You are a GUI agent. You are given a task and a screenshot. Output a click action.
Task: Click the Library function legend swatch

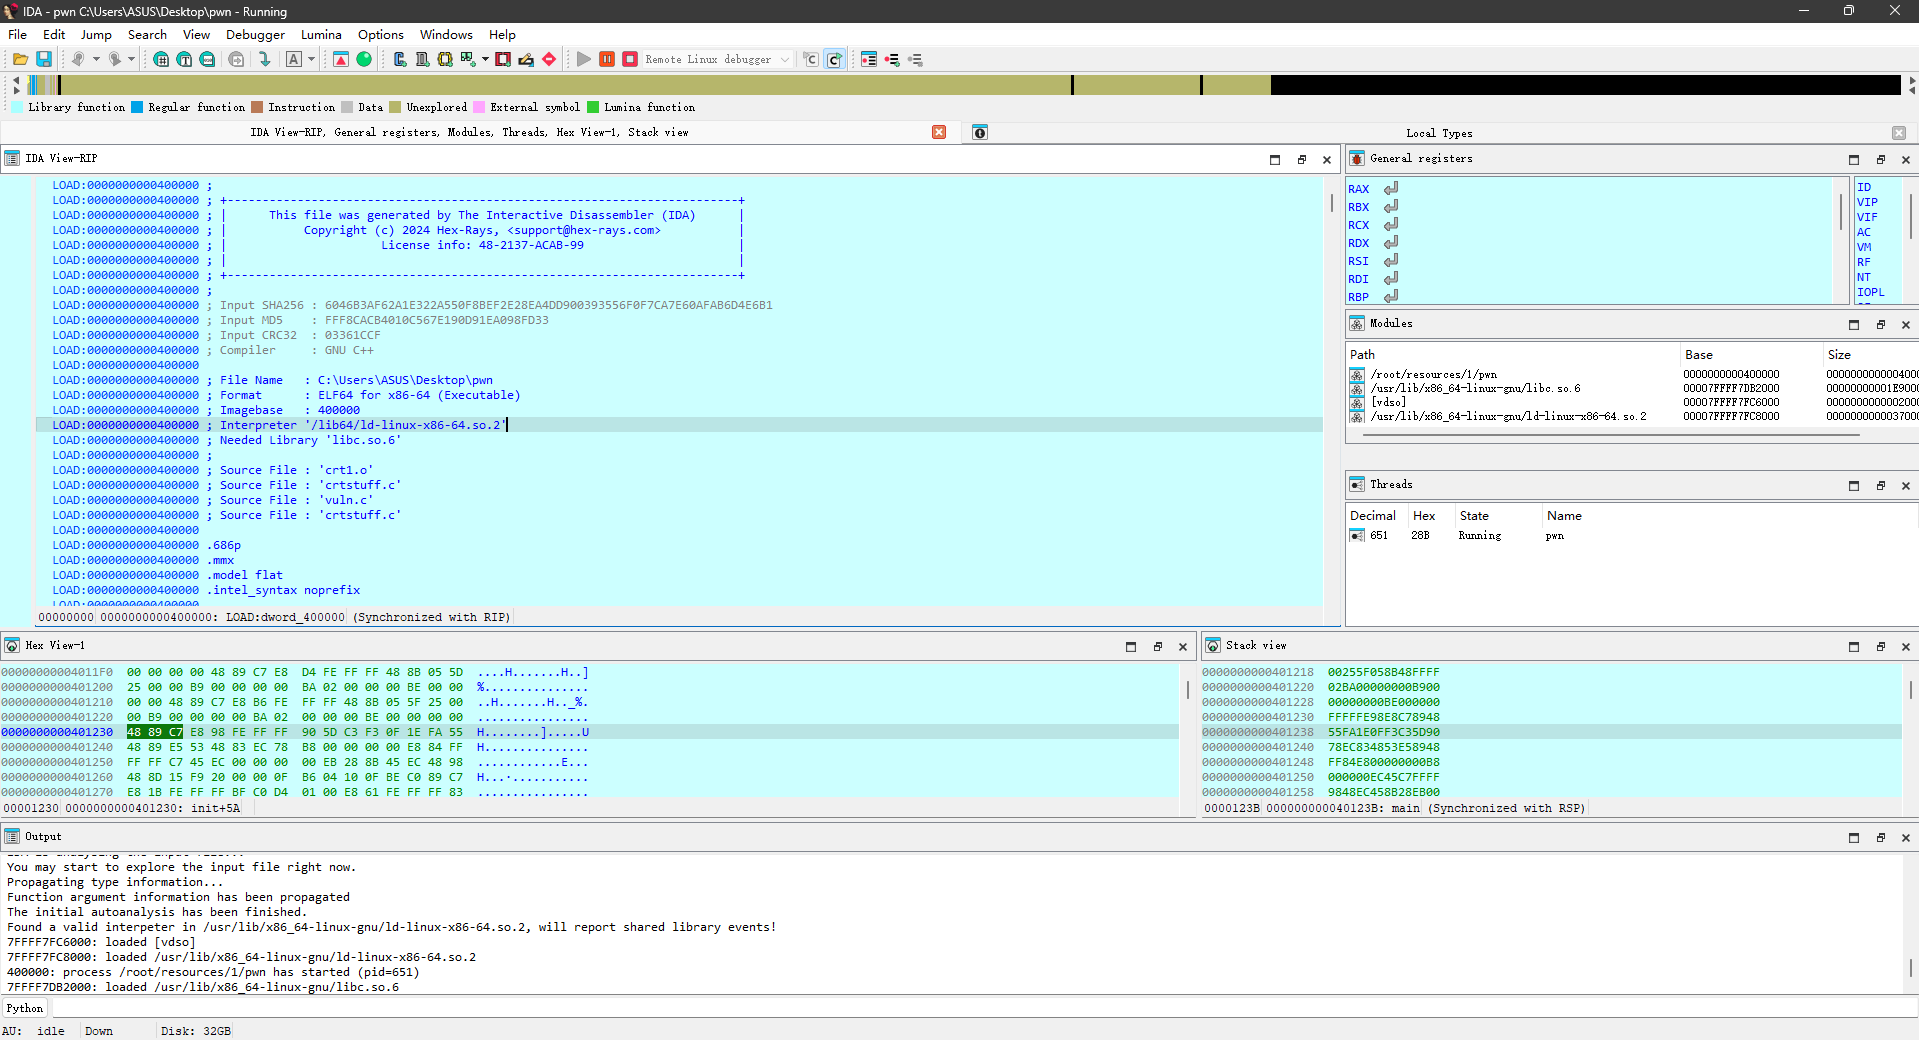point(17,108)
